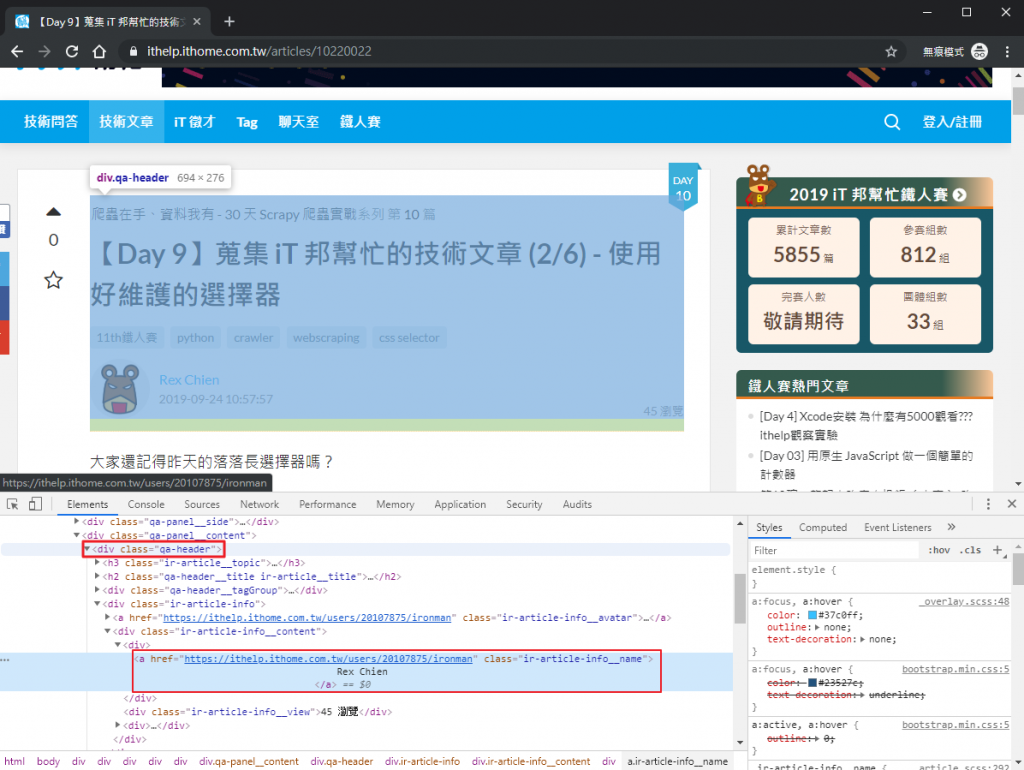This screenshot has height=770, width=1024.
Task: Open the 鐵人賽 navigation item
Action: [x=360, y=122]
